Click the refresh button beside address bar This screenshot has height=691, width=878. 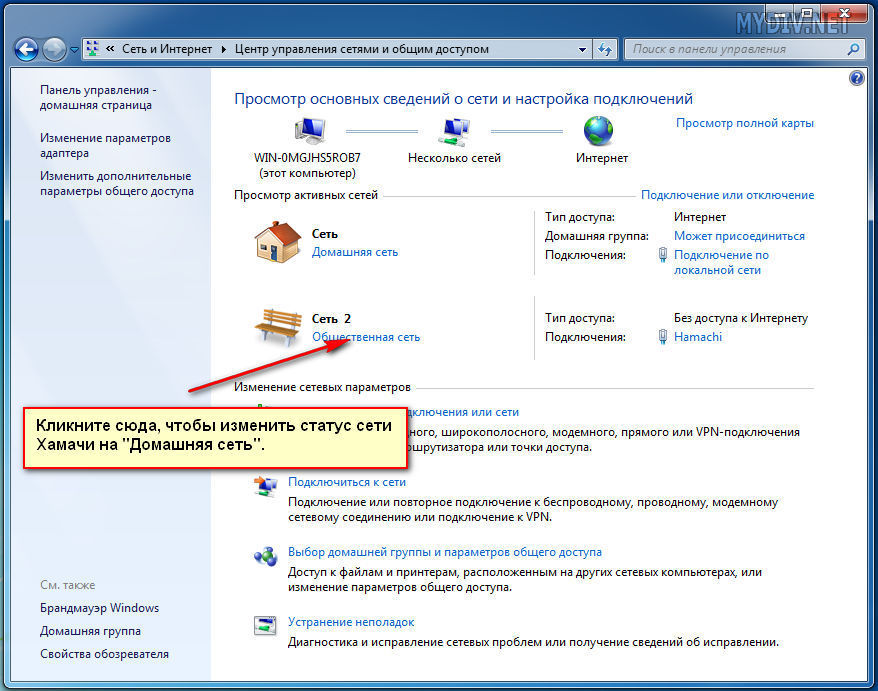click(x=606, y=48)
